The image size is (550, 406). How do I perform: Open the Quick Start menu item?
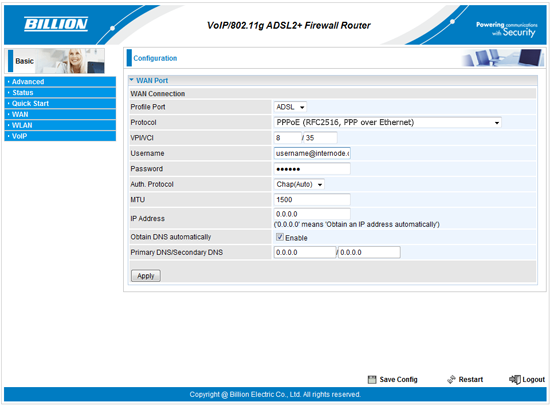(60, 104)
